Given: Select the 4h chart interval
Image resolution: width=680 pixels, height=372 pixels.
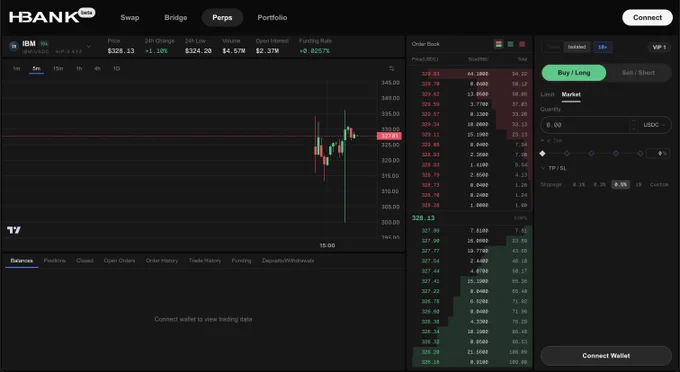Looking at the screenshot, I should pos(97,69).
